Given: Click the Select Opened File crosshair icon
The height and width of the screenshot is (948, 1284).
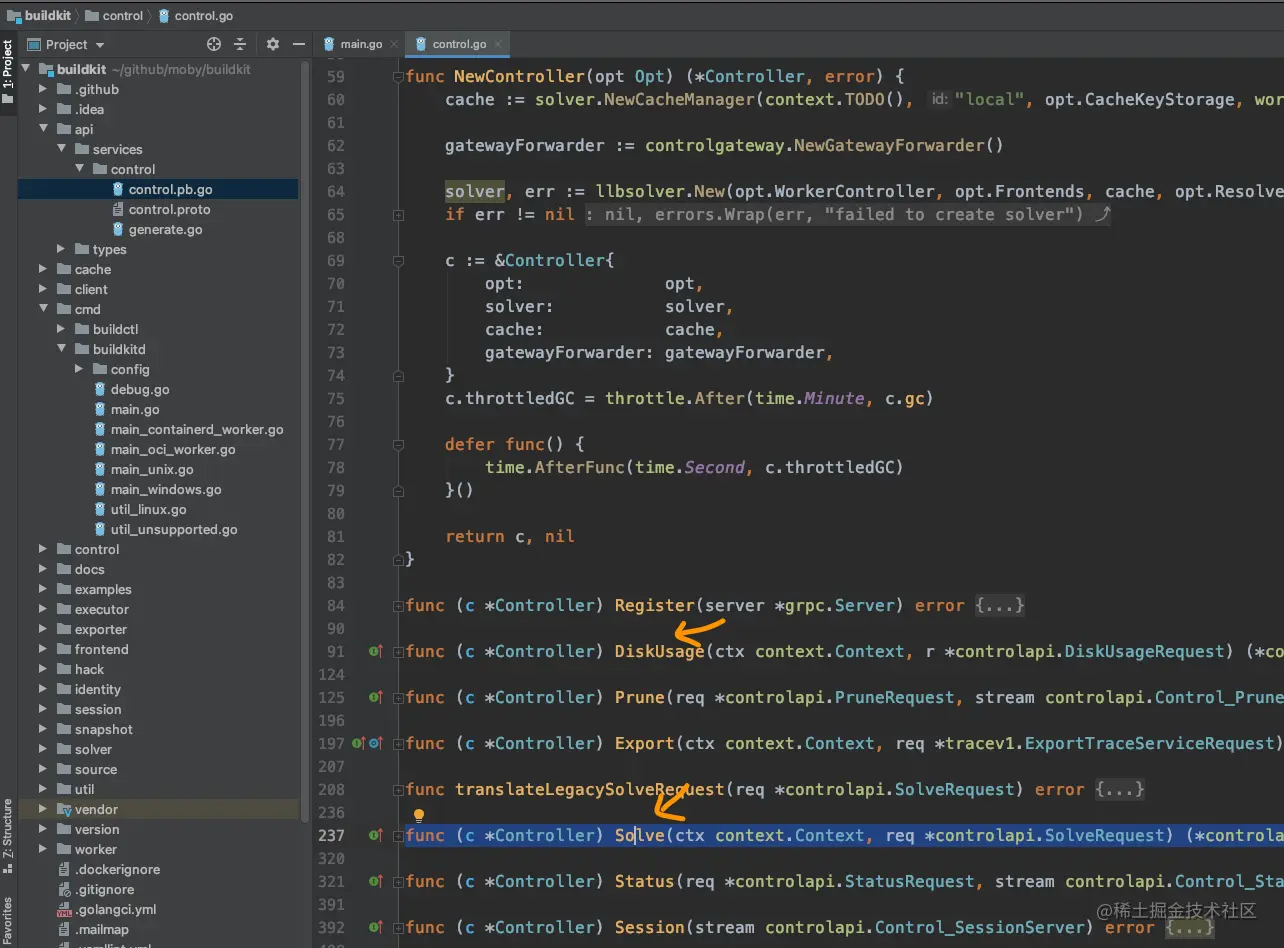Looking at the screenshot, I should [x=212, y=44].
